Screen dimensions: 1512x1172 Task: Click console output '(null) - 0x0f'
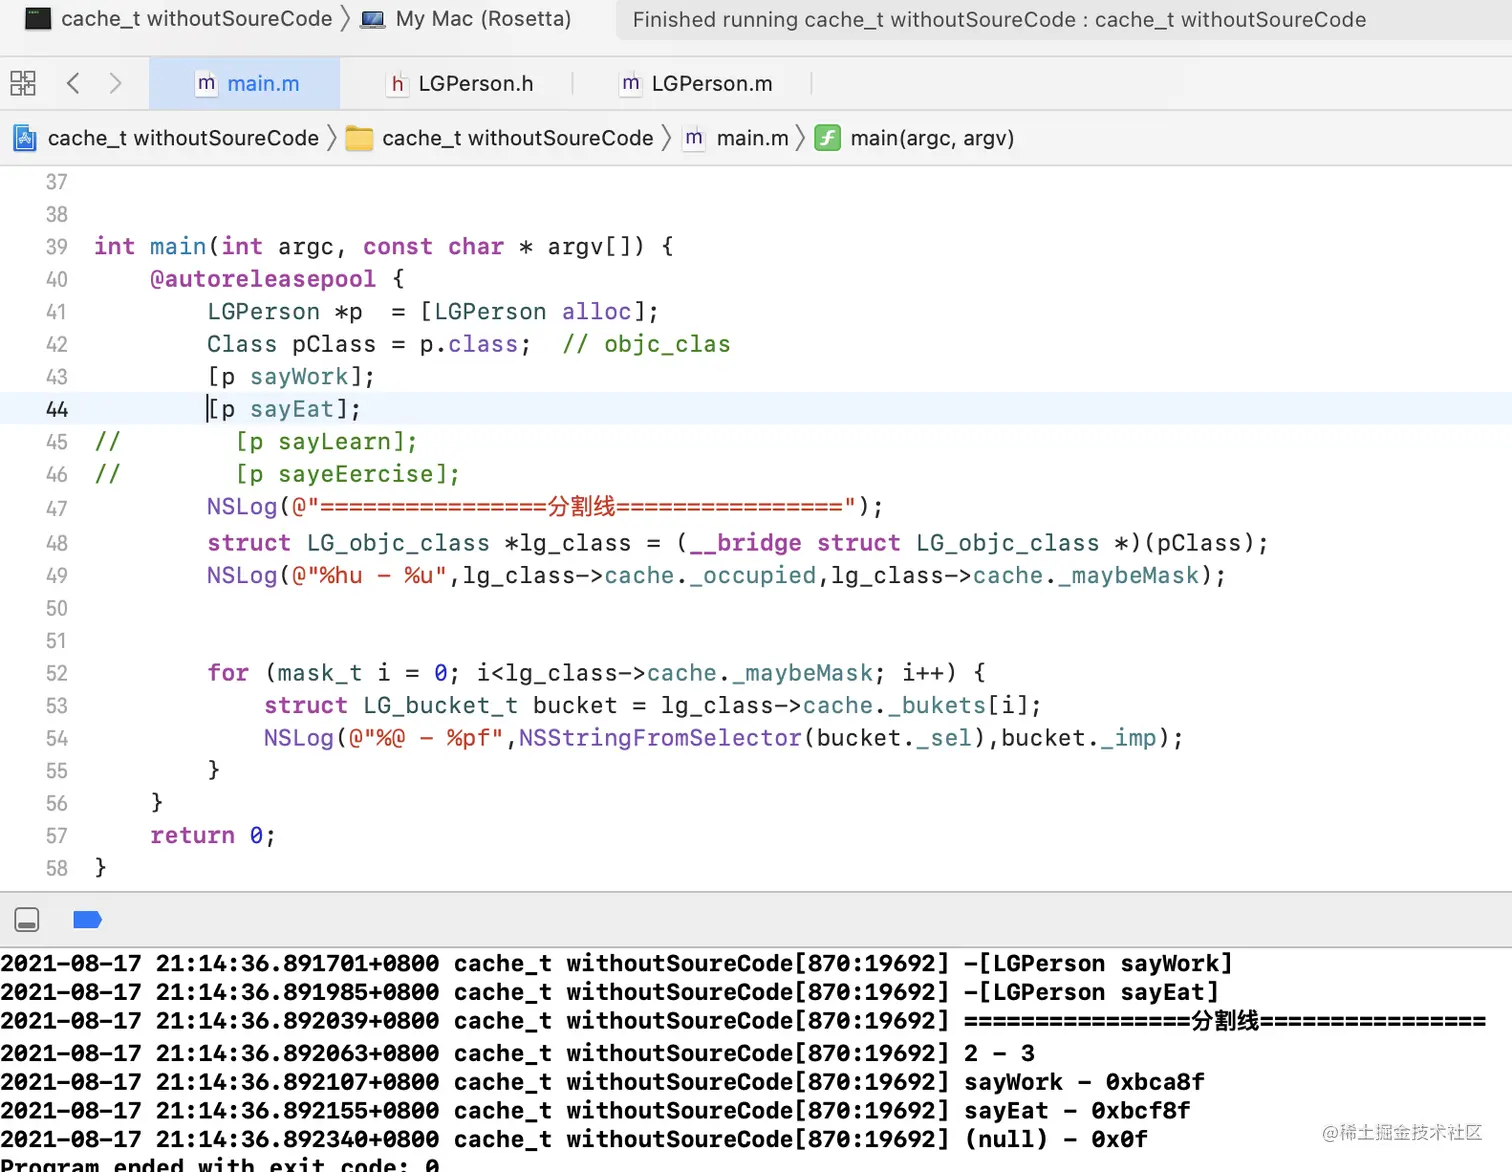(1056, 1140)
